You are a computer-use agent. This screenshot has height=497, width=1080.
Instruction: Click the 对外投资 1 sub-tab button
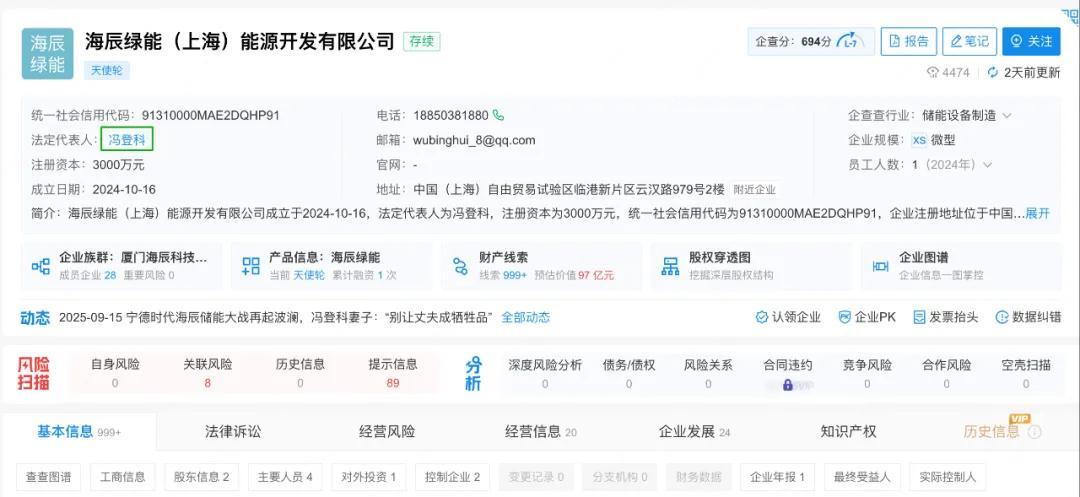point(368,477)
